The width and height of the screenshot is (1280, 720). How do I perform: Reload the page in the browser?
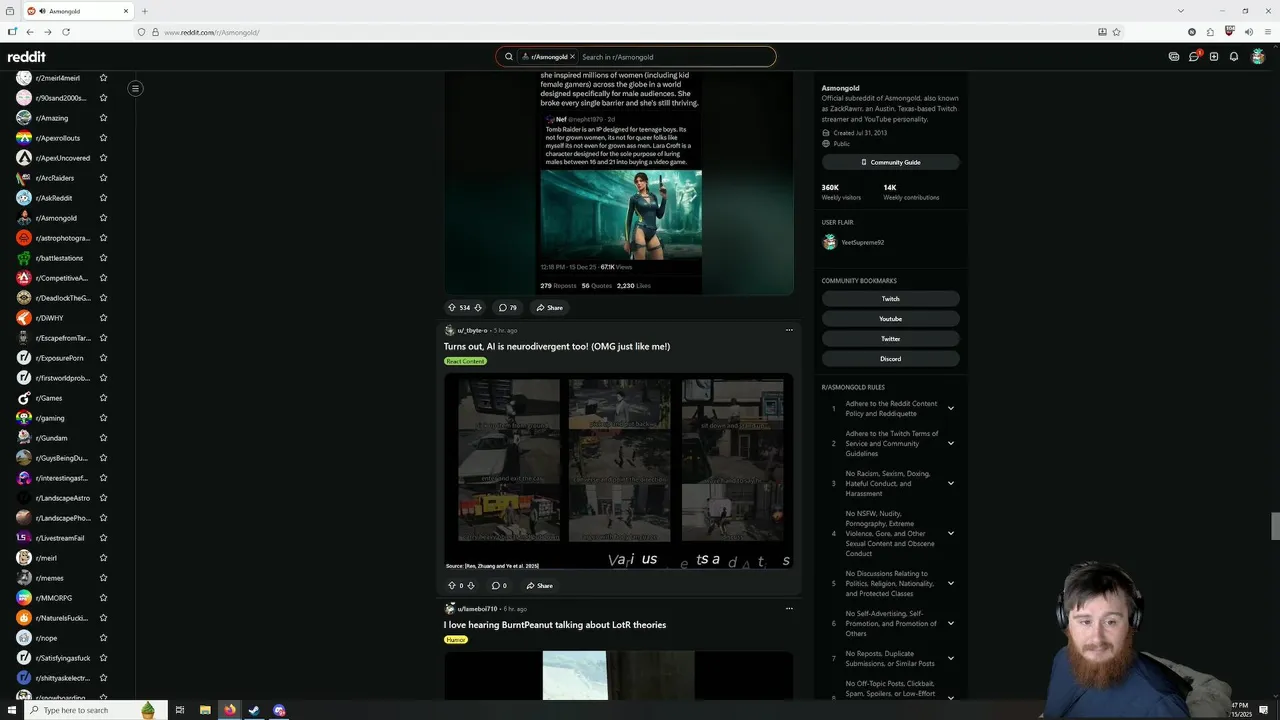pyautogui.click(x=66, y=32)
